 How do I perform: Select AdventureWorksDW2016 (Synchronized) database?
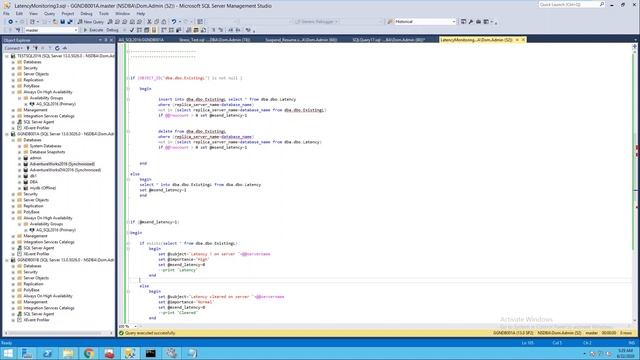click(x=65, y=170)
